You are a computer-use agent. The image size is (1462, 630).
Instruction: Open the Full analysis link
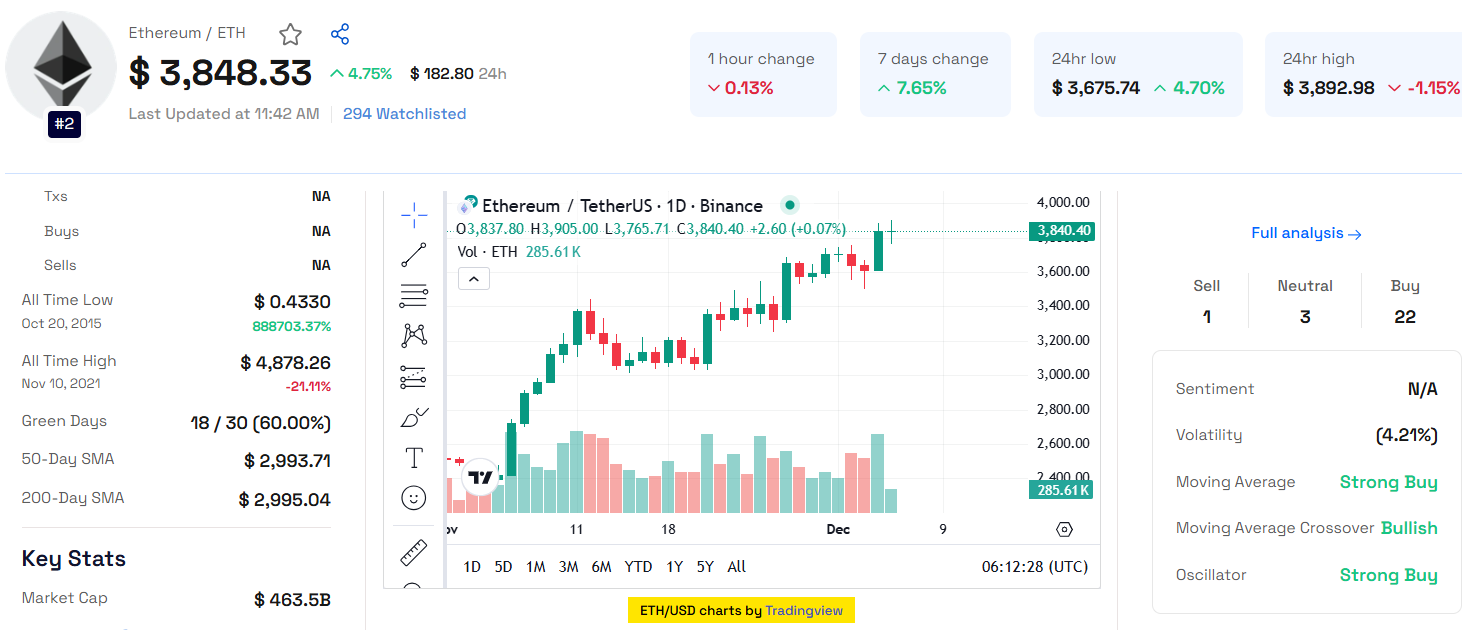[1306, 233]
